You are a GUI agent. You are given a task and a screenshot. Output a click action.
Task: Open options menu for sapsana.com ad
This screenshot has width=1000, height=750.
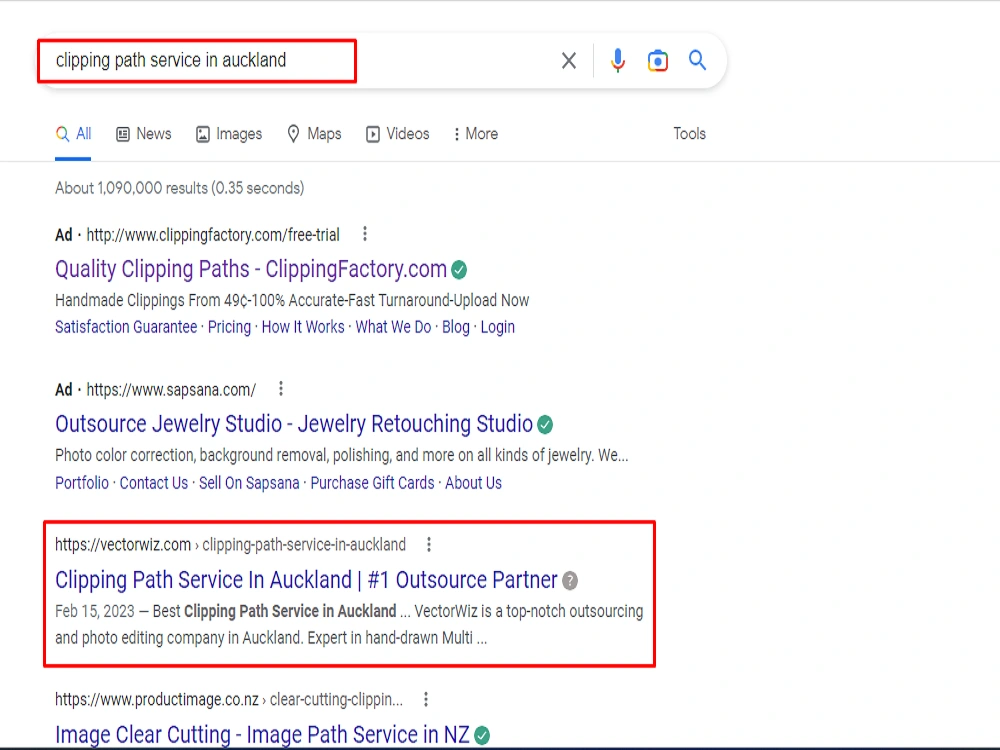point(281,389)
